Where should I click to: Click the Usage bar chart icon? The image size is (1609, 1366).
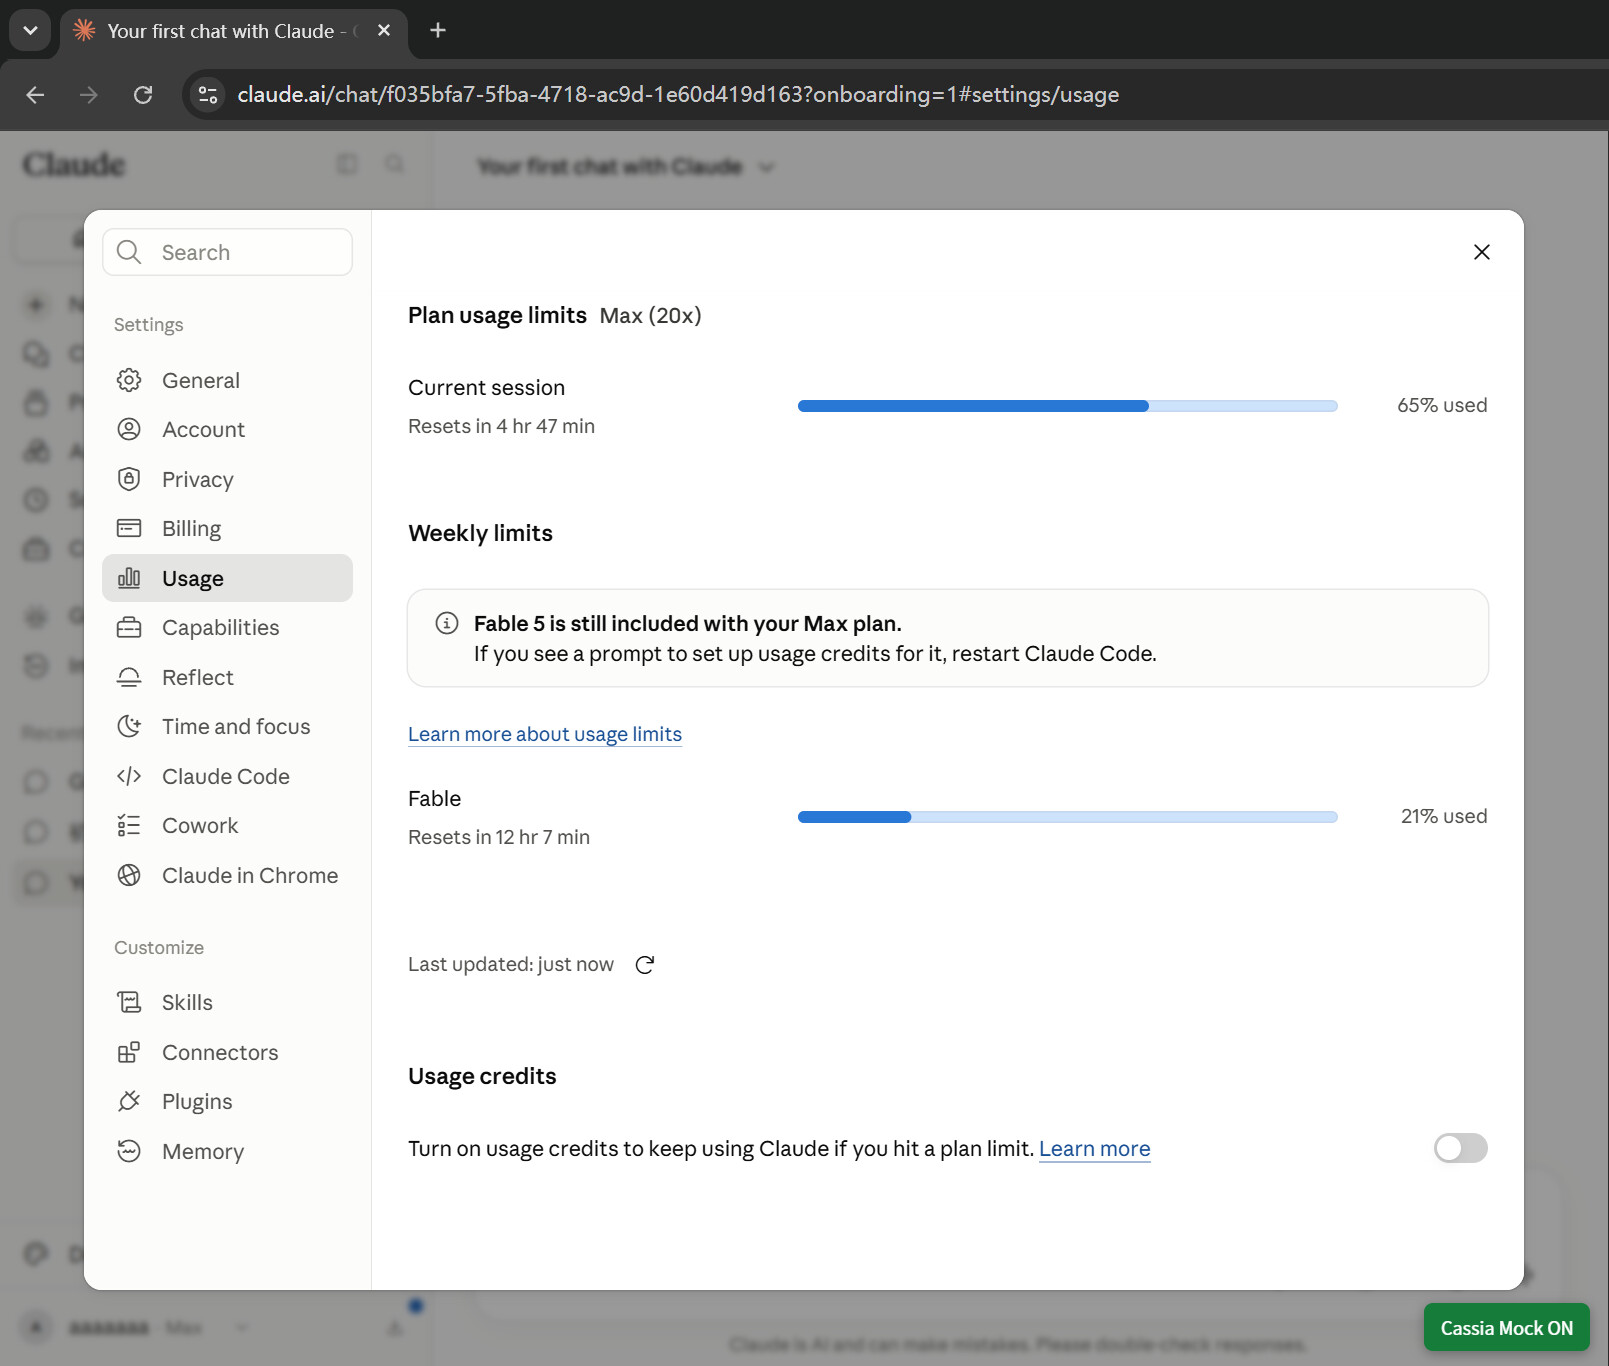pos(129,578)
